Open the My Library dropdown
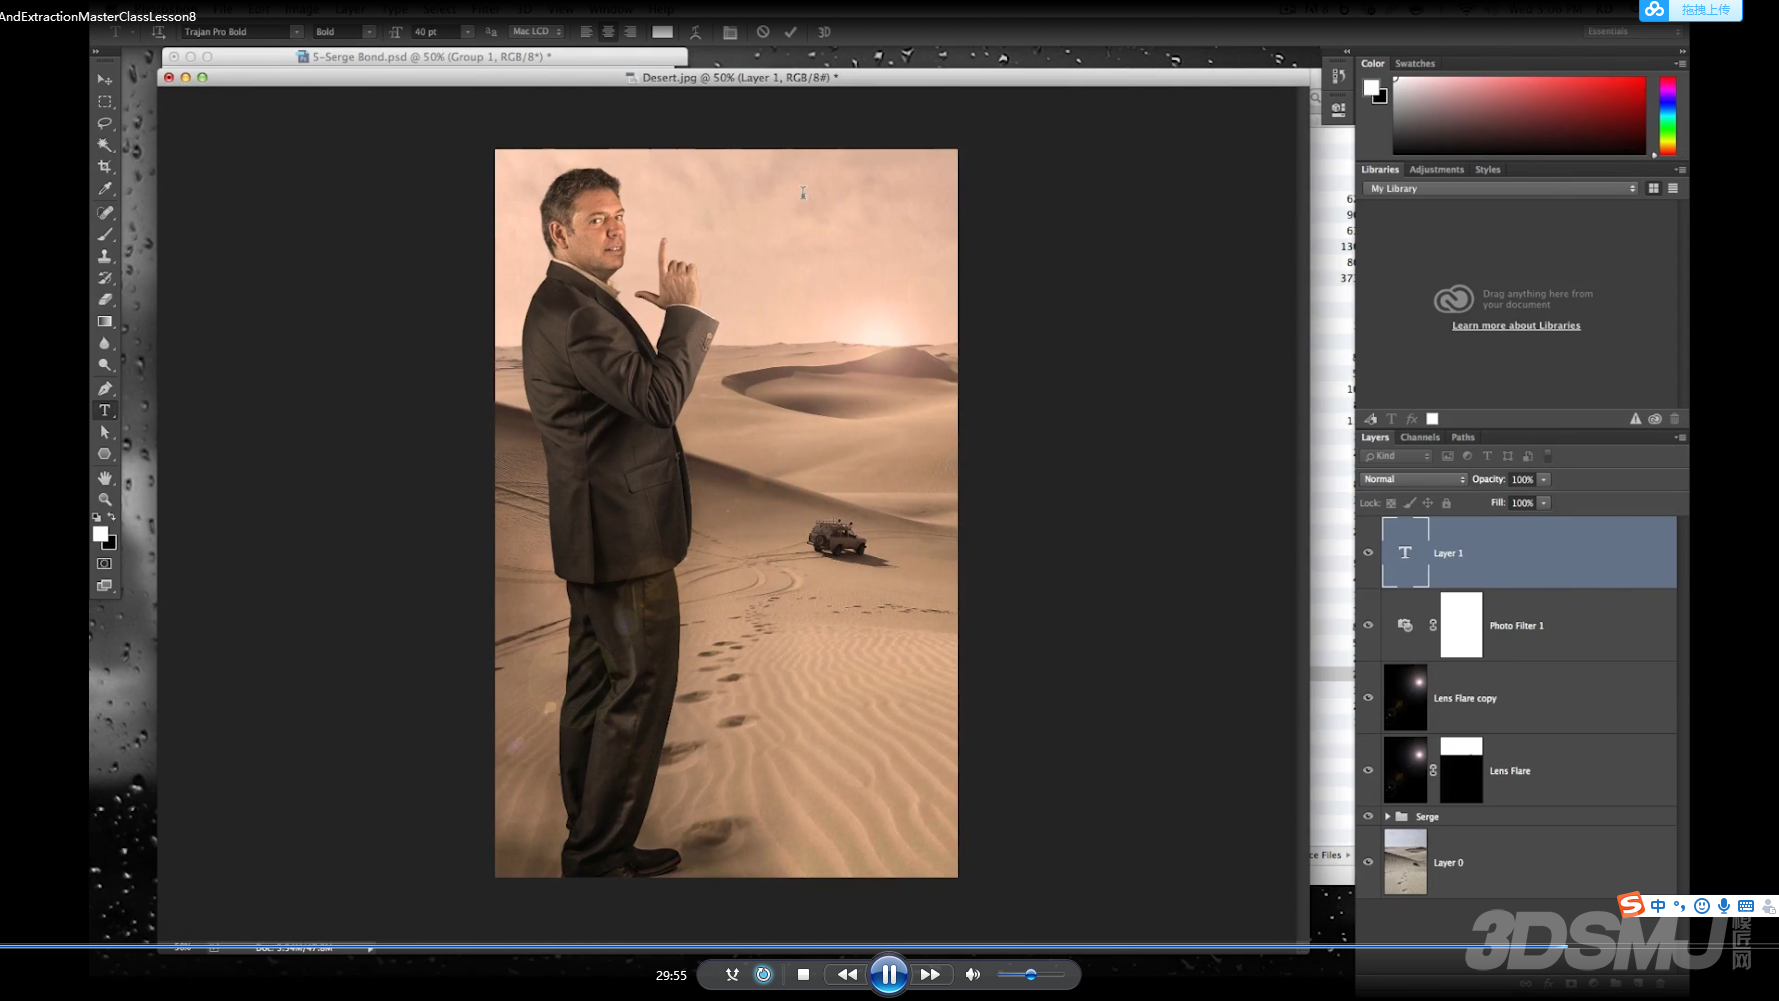 [x=1501, y=188]
